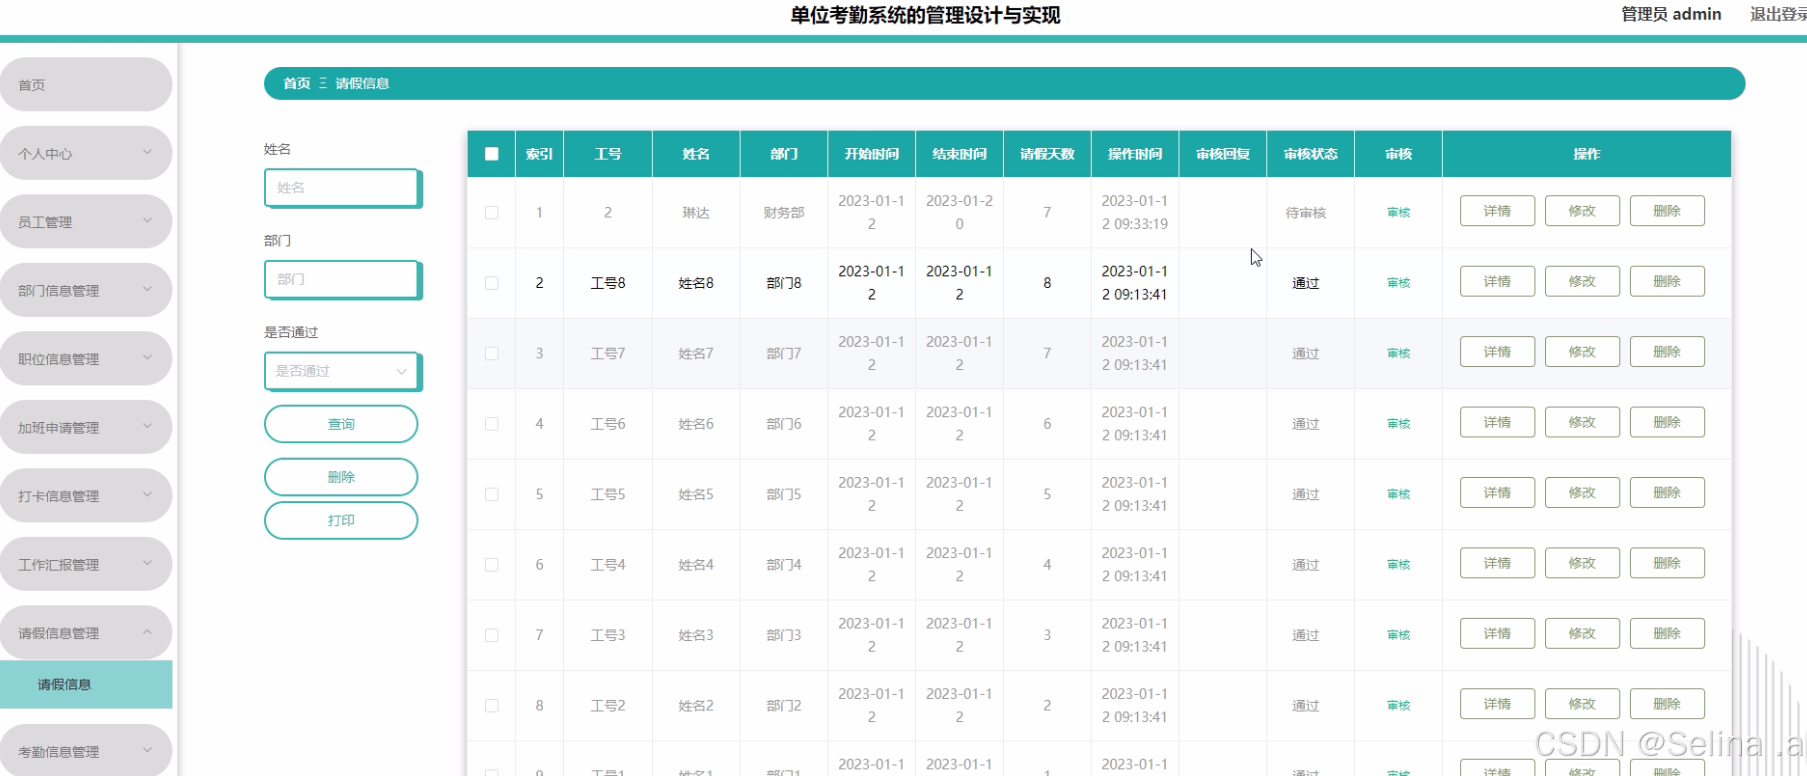The image size is (1807, 776).
Task: Expand the 考勤信息管理 sidebar menu
Action: point(86,751)
